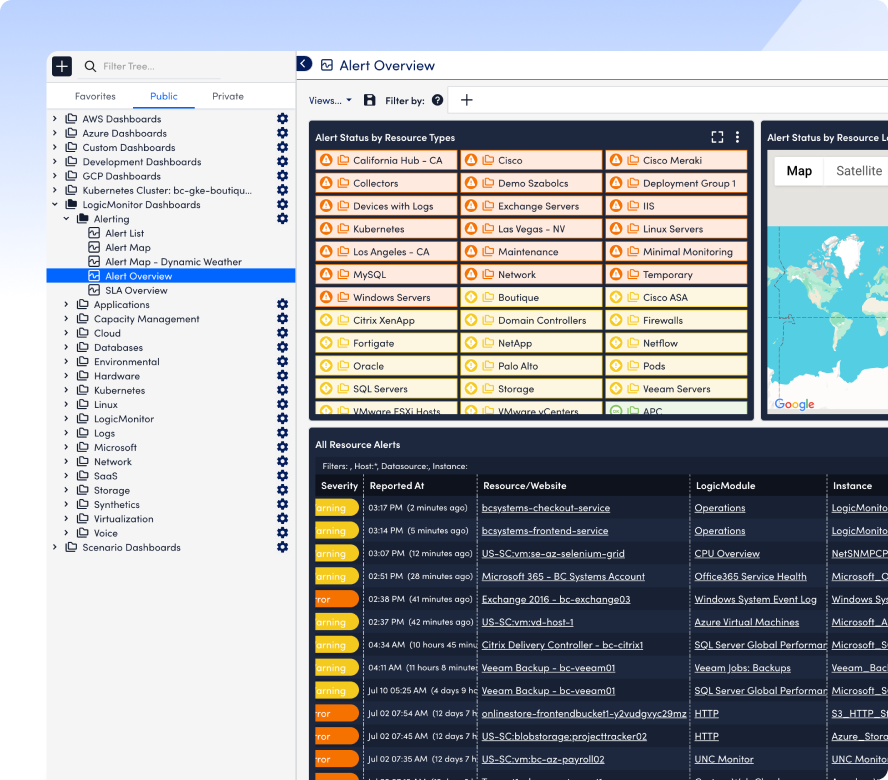Viewport: 888px width, 780px height.
Task: Open the Office365 Service Health link
Action: point(750,576)
